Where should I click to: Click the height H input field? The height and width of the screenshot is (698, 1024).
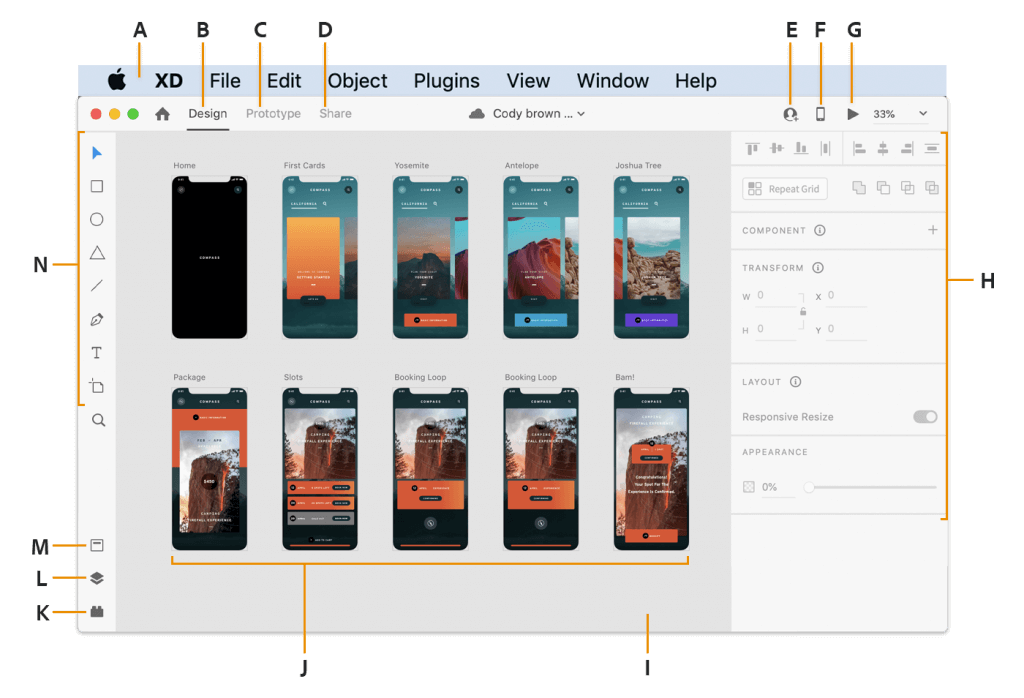pos(776,330)
